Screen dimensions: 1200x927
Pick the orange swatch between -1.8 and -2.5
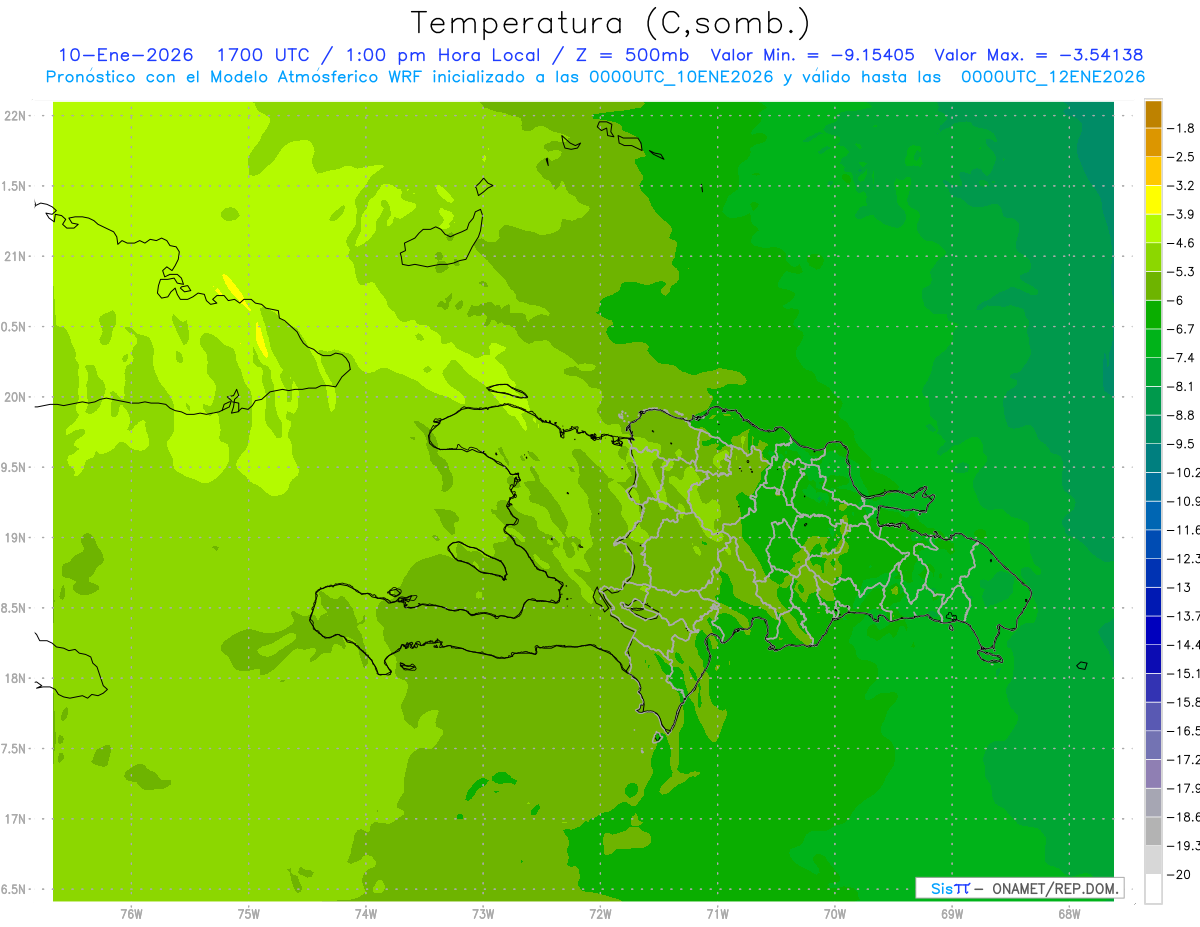coord(1153,143)
